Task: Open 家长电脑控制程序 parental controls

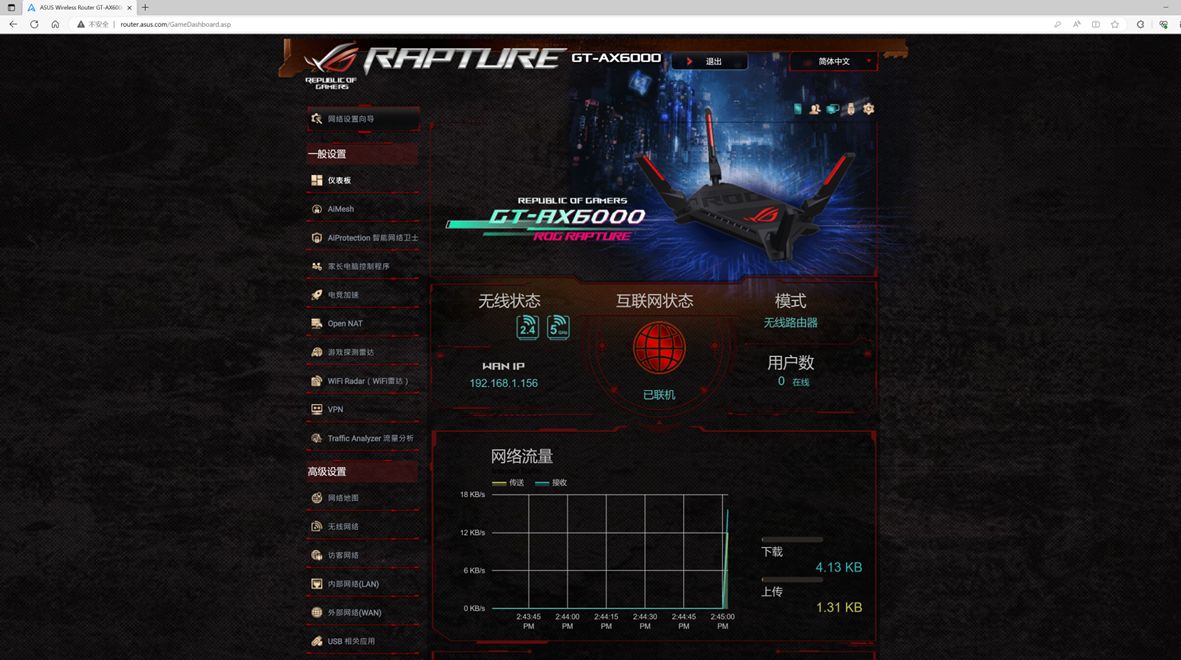Action: (363, 266)
